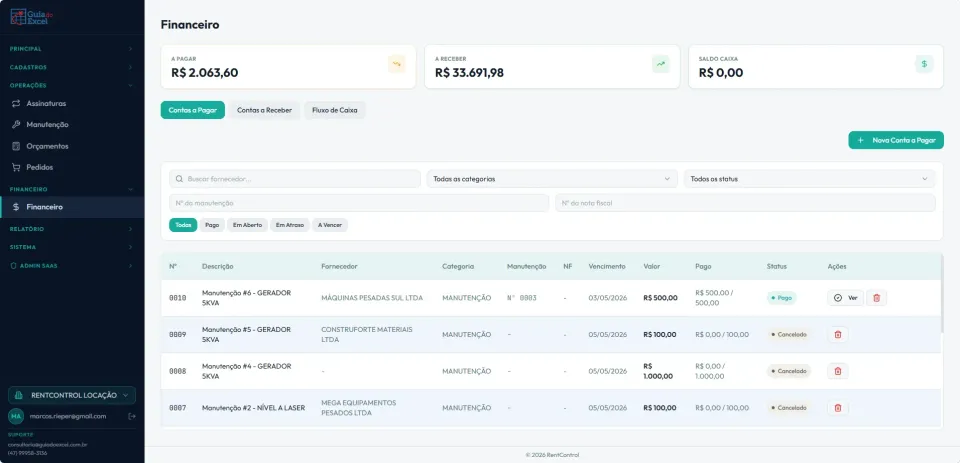Click the Orçamentos calculator icon

click(16, 146)
